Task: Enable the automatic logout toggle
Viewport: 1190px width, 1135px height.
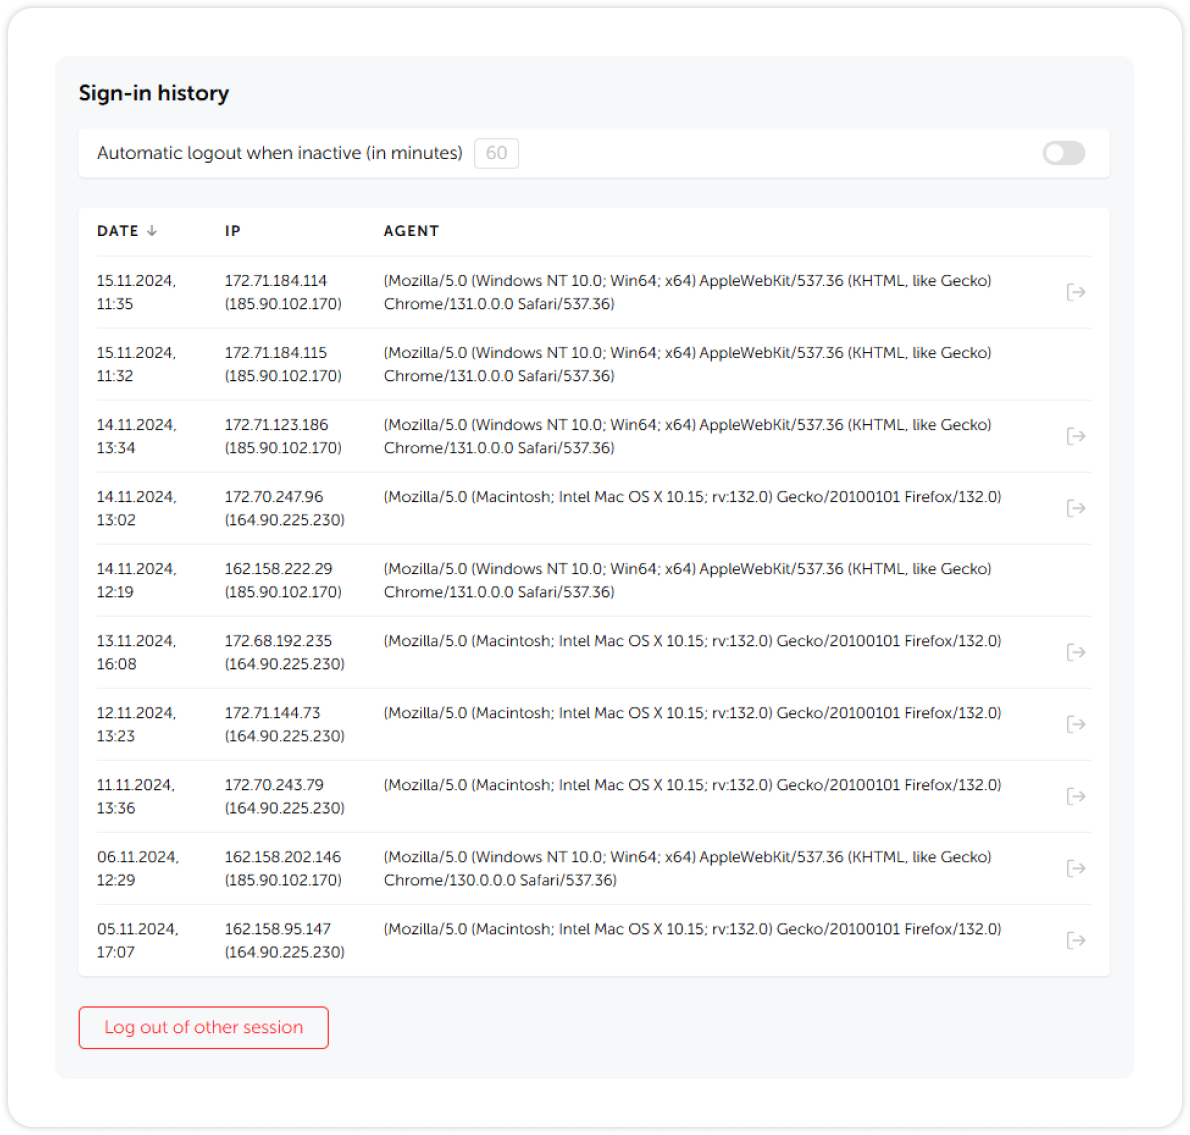Action: pos(1063,153)
